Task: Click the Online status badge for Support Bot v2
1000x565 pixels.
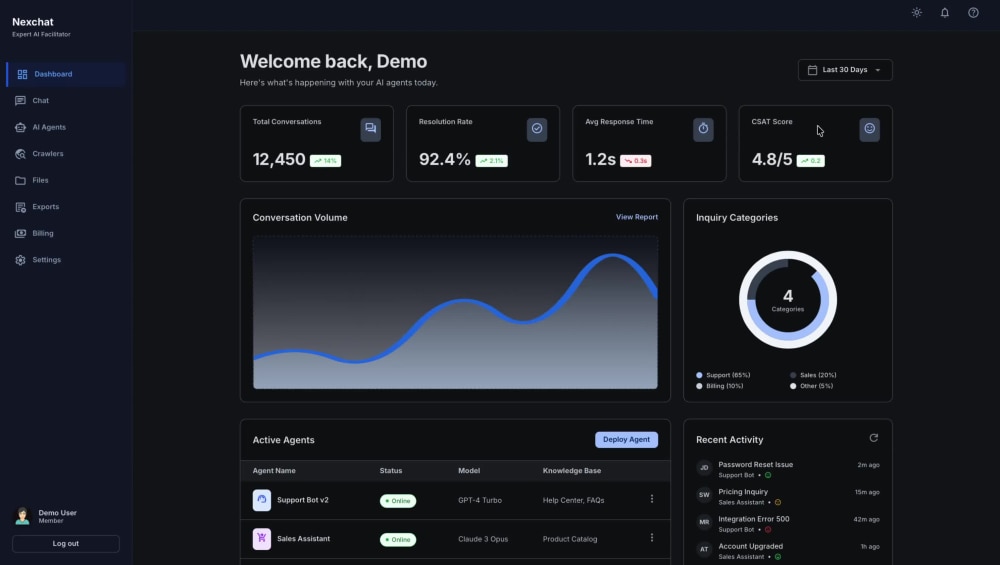Action: pyautogui.click(x=398, y=501)
